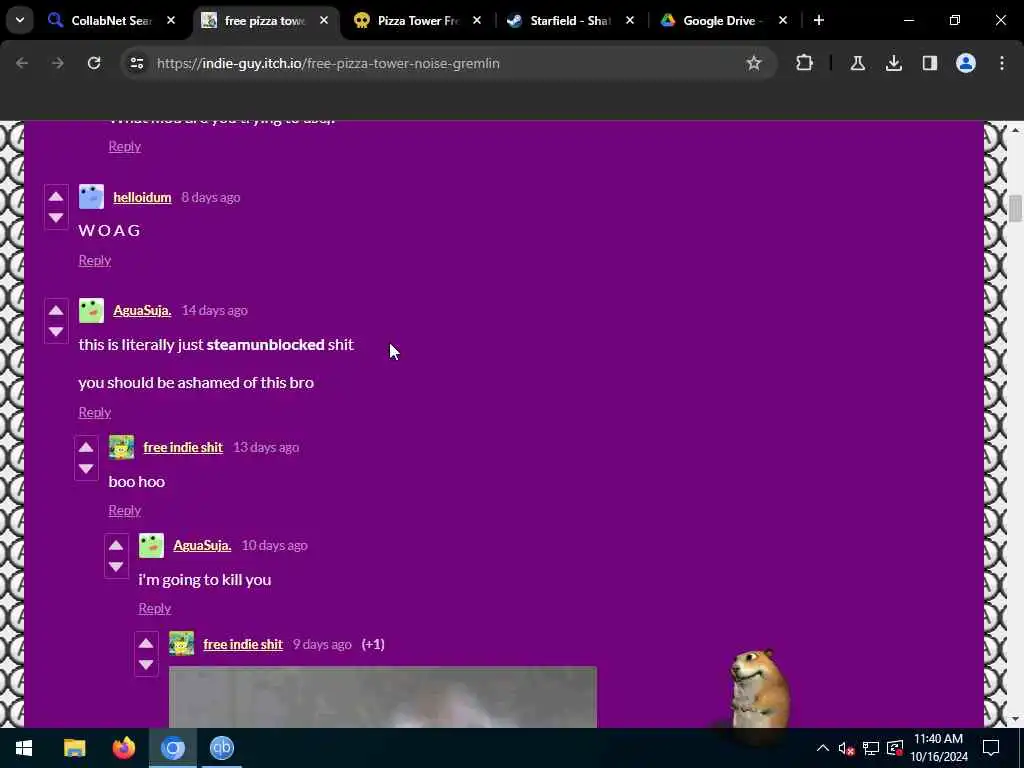The height and width of the screenshot is (768, 1024).
Task: Click the address bar URL
Action: (328, 63)
